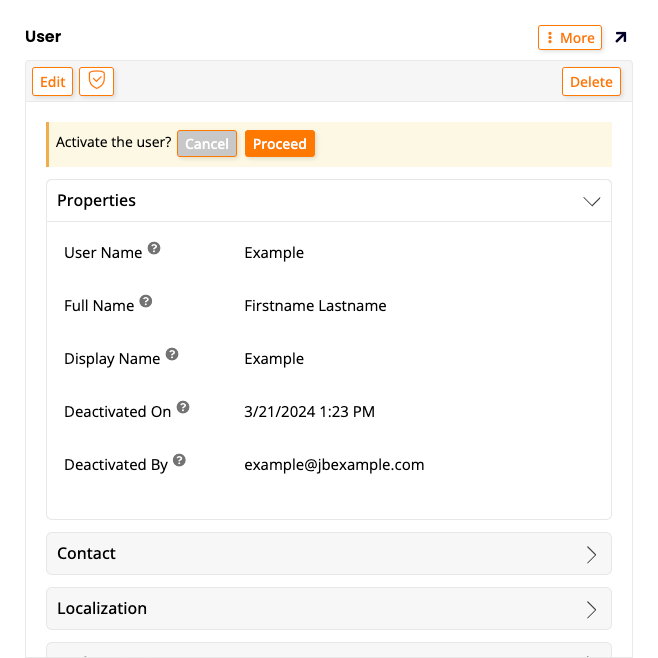658x658 pixels.
Task: Show help for User Name field
Action: tap(154, 248)
